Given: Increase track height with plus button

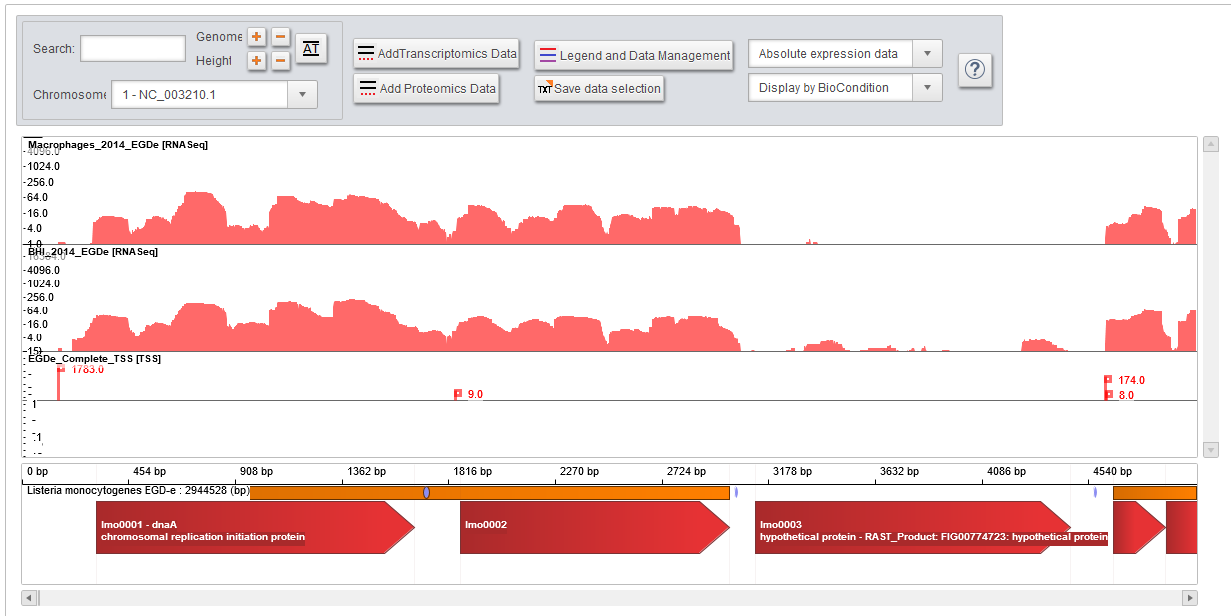Looking at the screenshot, I should [x=257, y=61].
